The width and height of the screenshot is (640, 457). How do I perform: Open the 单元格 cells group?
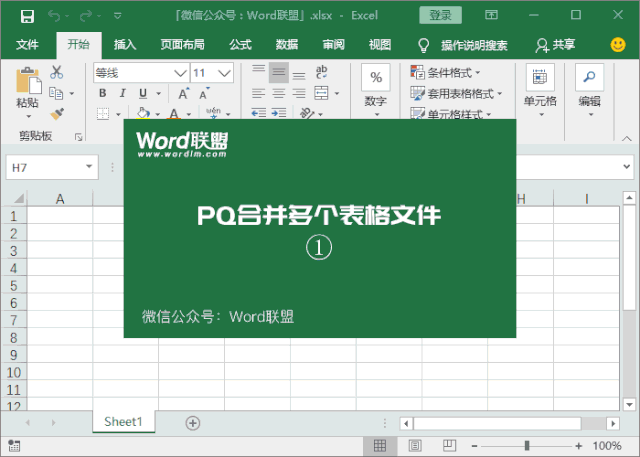(540, 91)
